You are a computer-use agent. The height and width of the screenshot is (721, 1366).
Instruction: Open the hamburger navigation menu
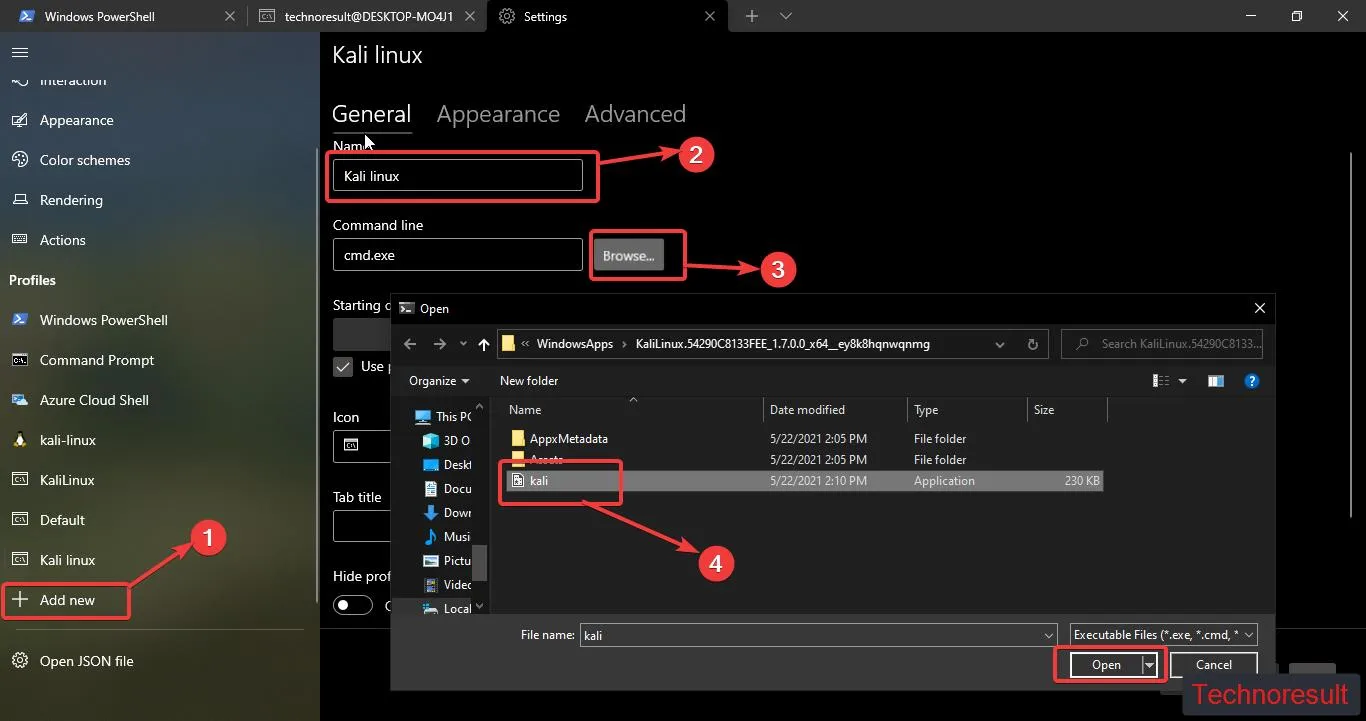point(20,52)
